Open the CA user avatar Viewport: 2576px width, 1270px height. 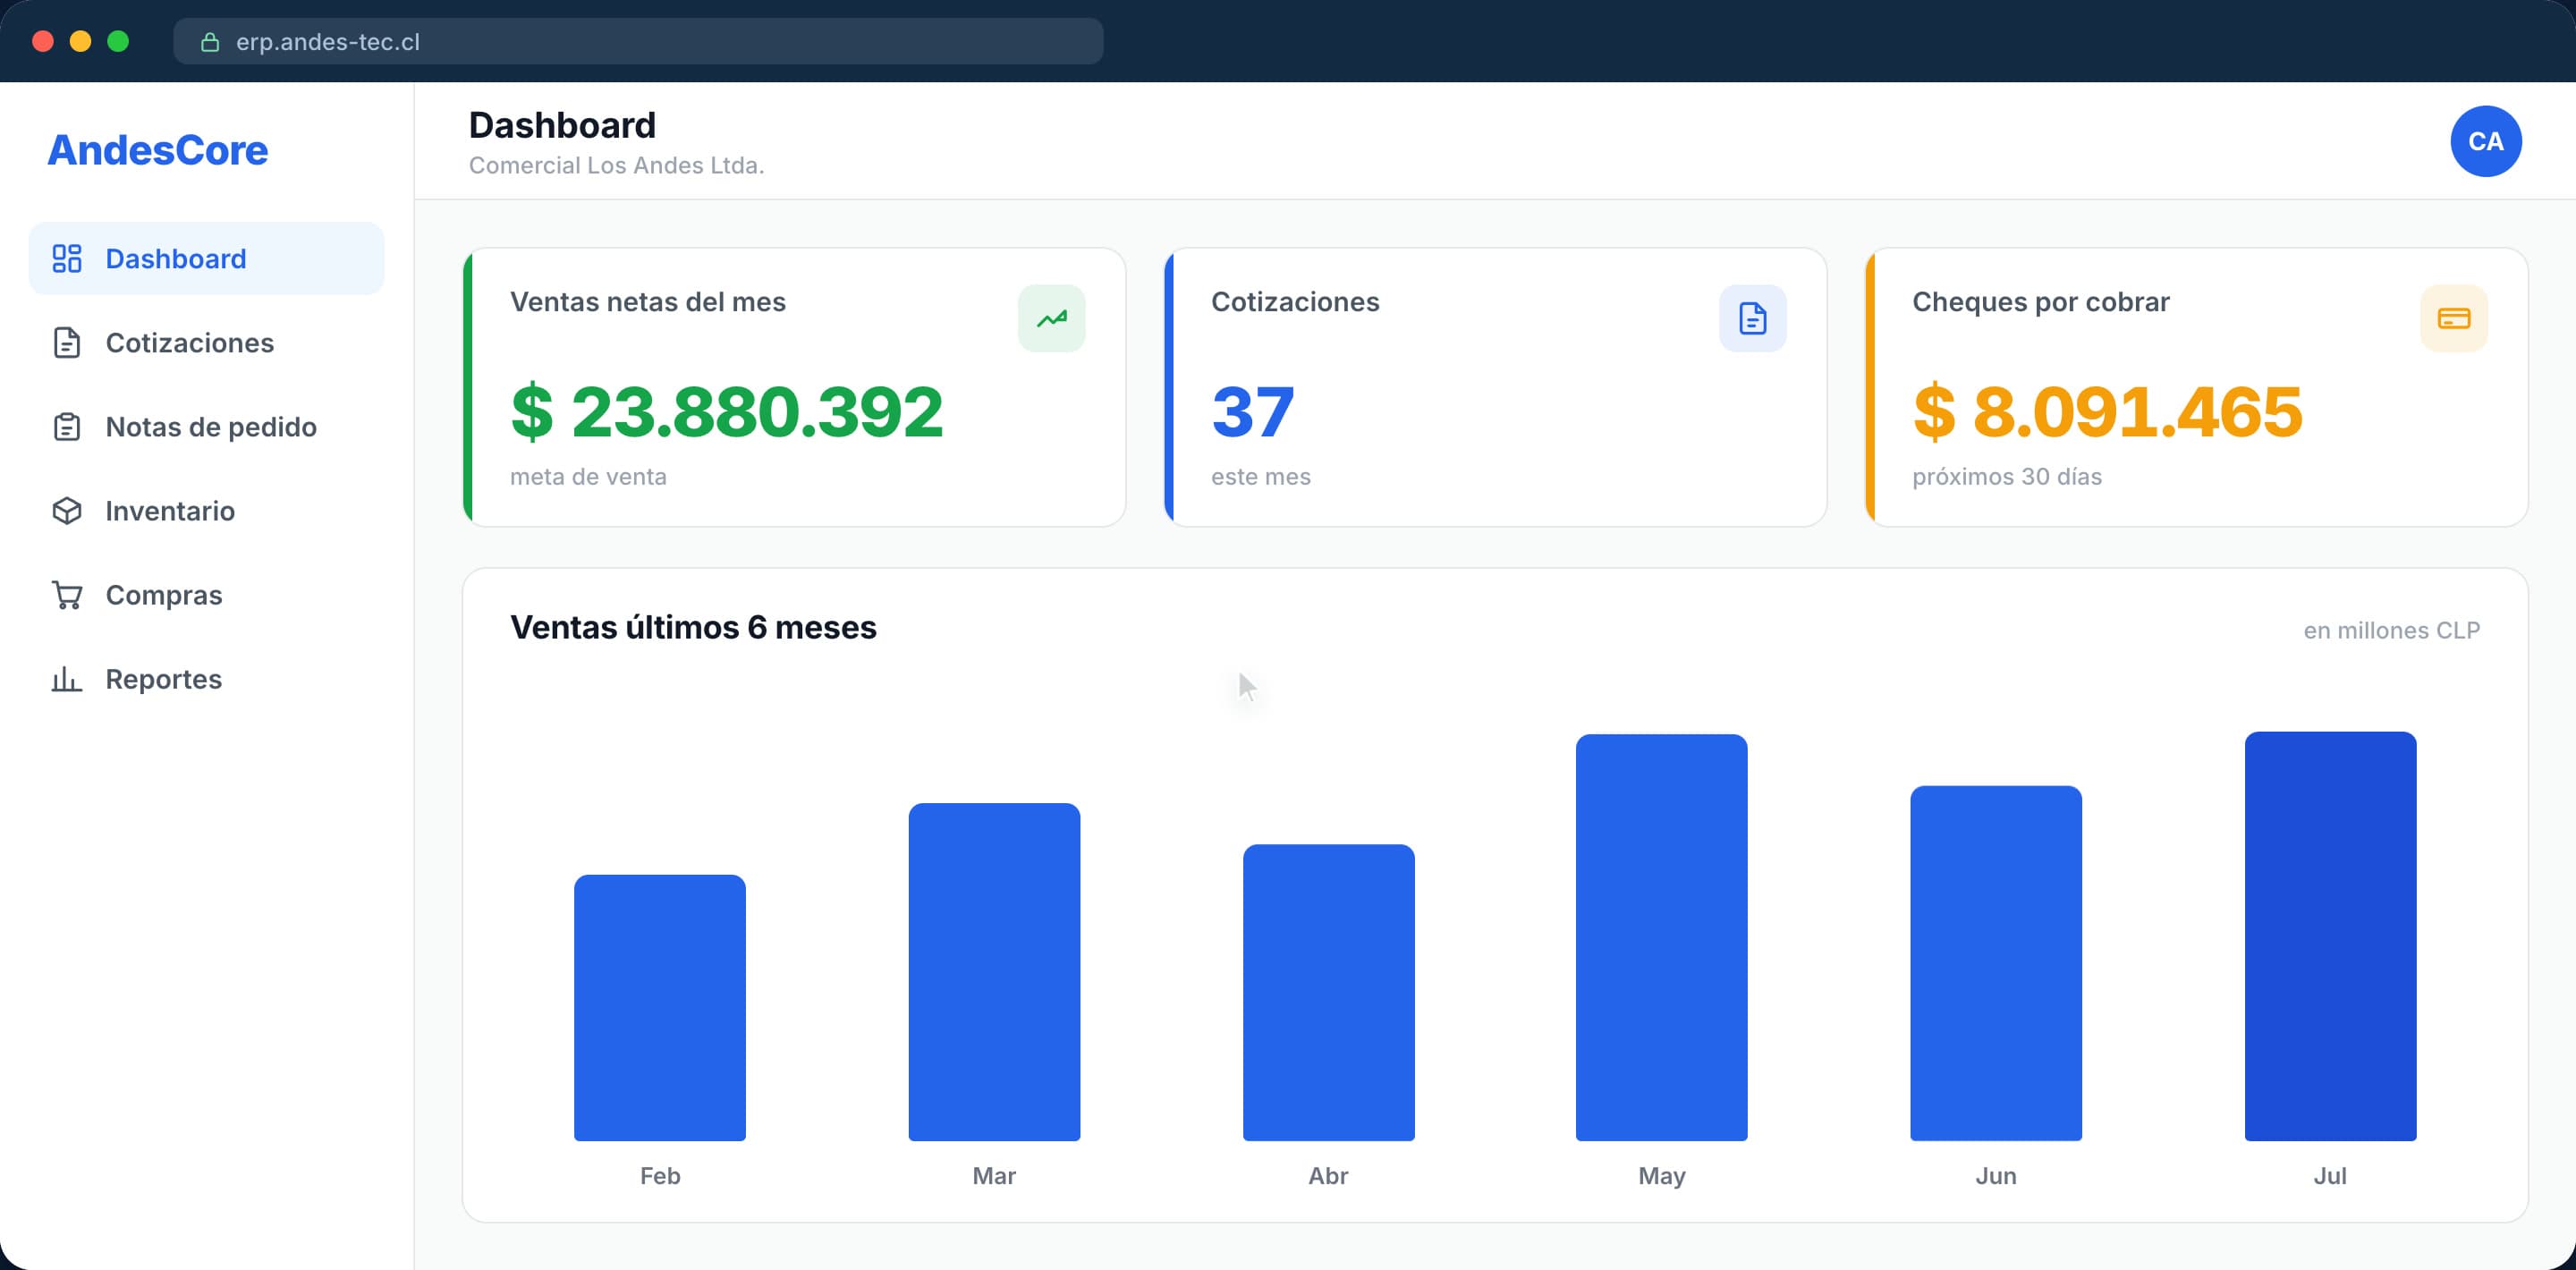(2485, 141)
